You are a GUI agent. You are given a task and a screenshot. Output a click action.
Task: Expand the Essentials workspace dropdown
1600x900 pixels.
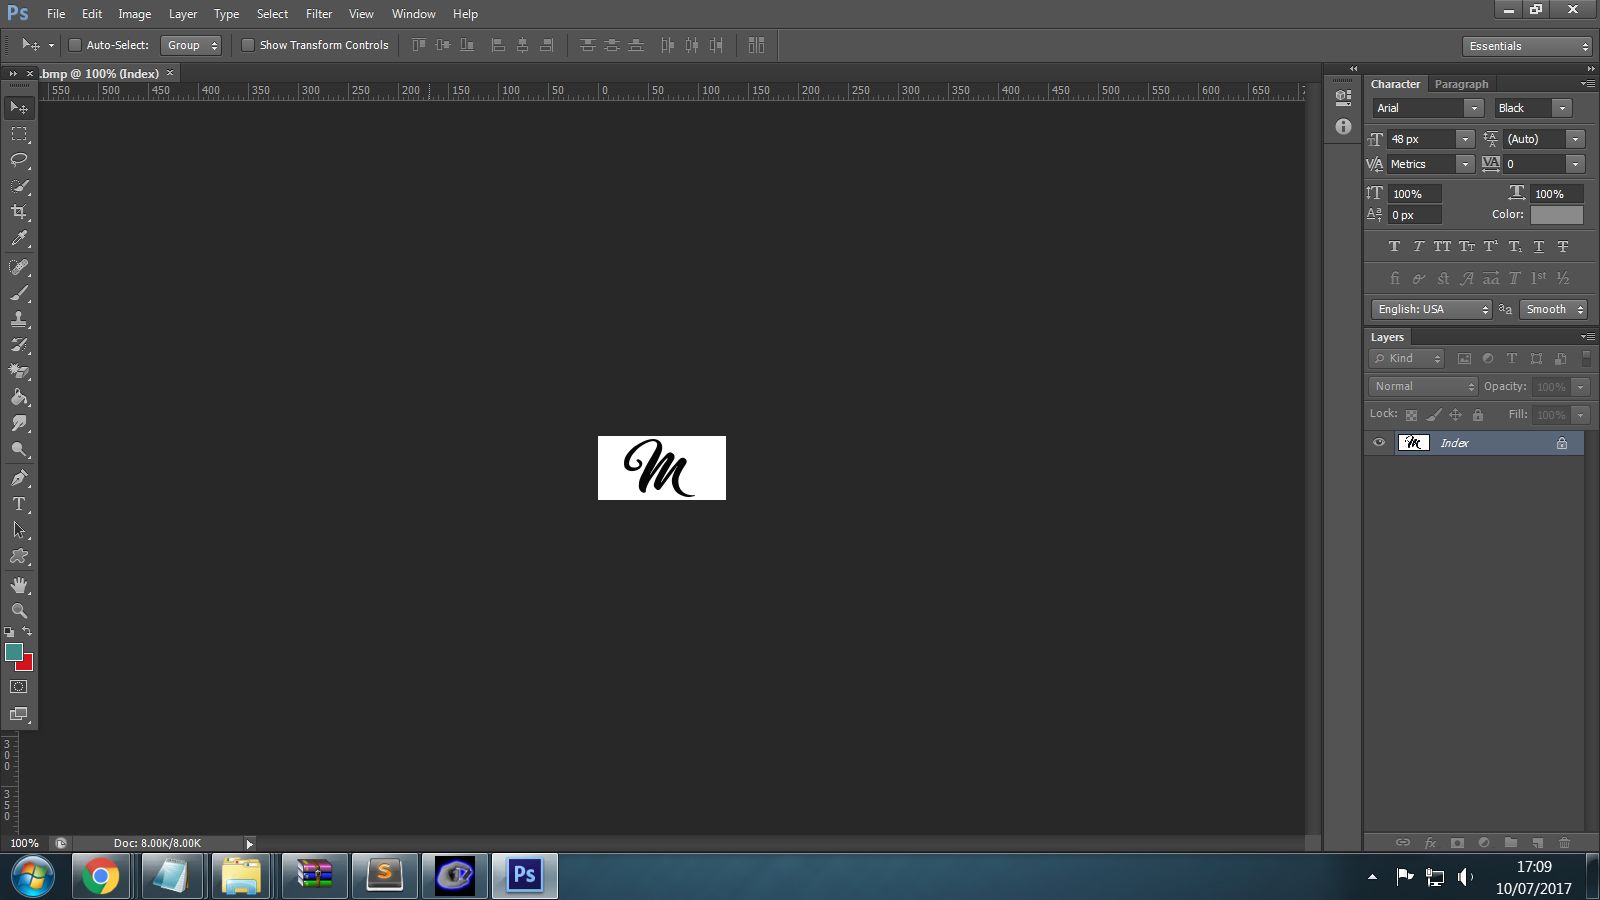point(1527,46)
